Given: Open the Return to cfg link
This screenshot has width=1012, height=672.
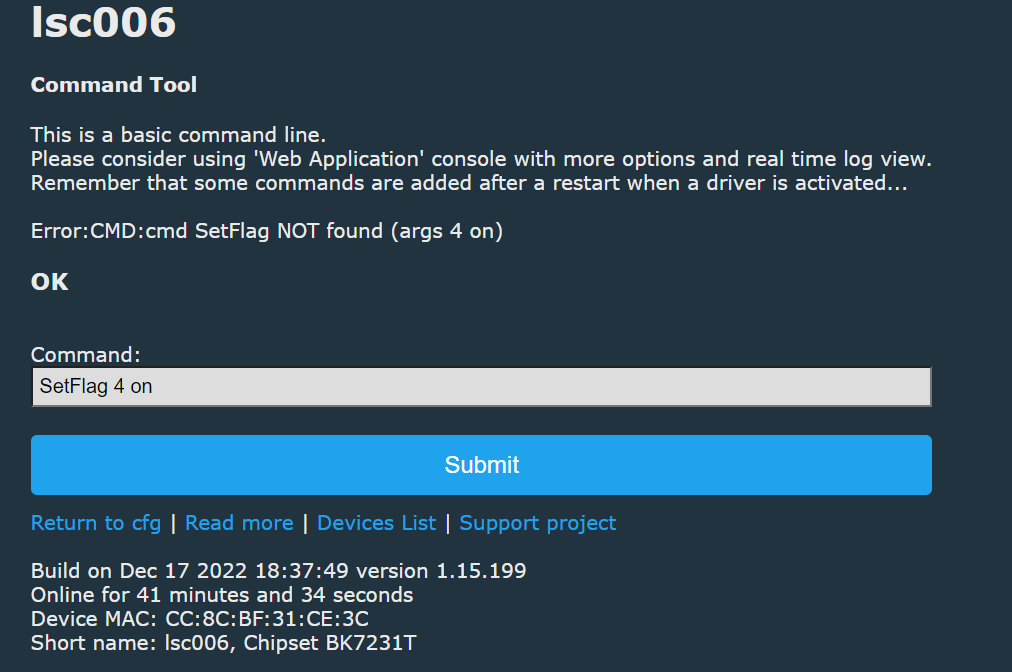Looking at the screenshot, I should (96, 523).
